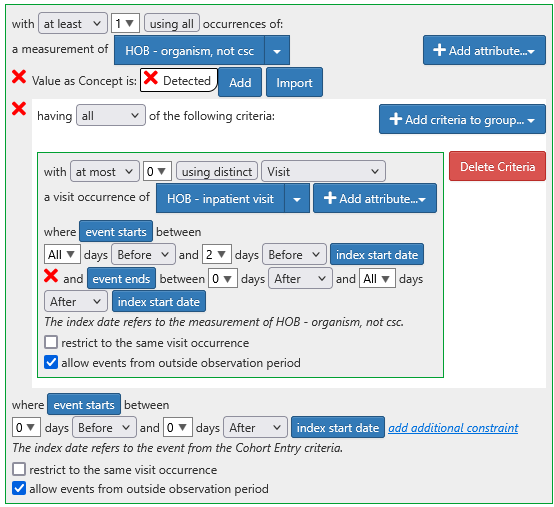Screen dimensions: 554x507
Task: Click the Delete Criteria button
Action: 497,166
